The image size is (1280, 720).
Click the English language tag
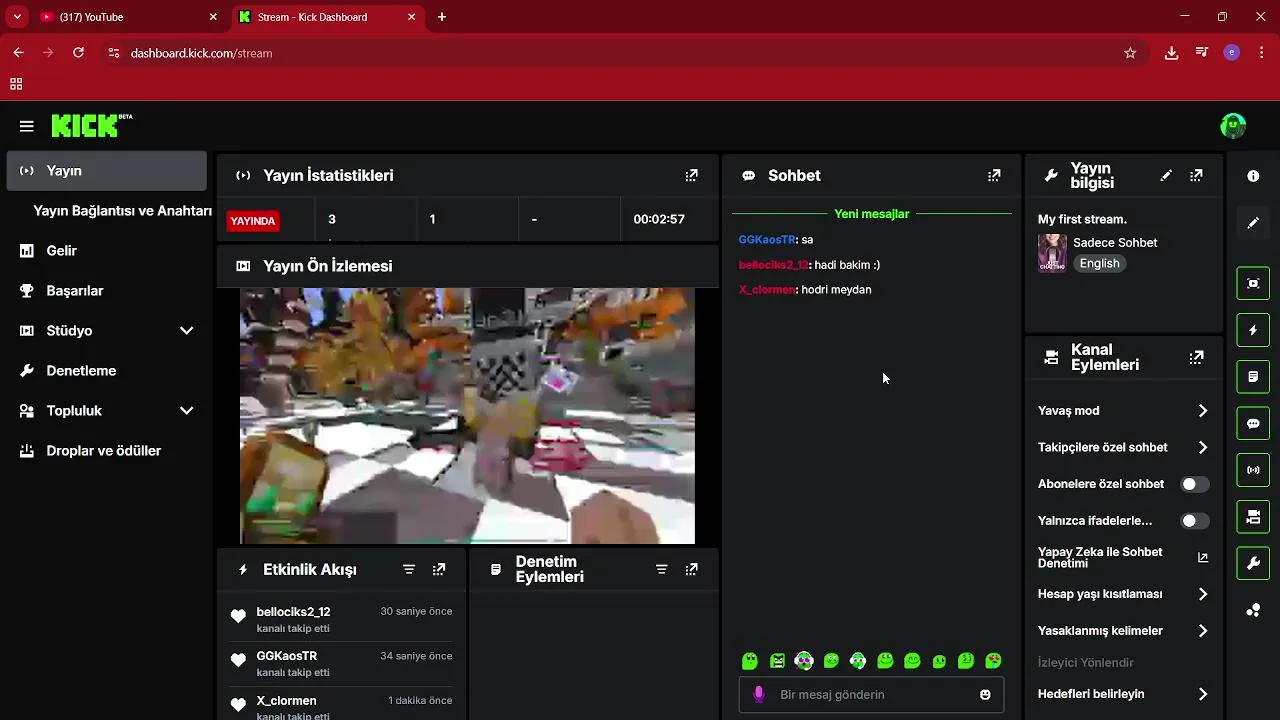click(x=1099, y=264)
